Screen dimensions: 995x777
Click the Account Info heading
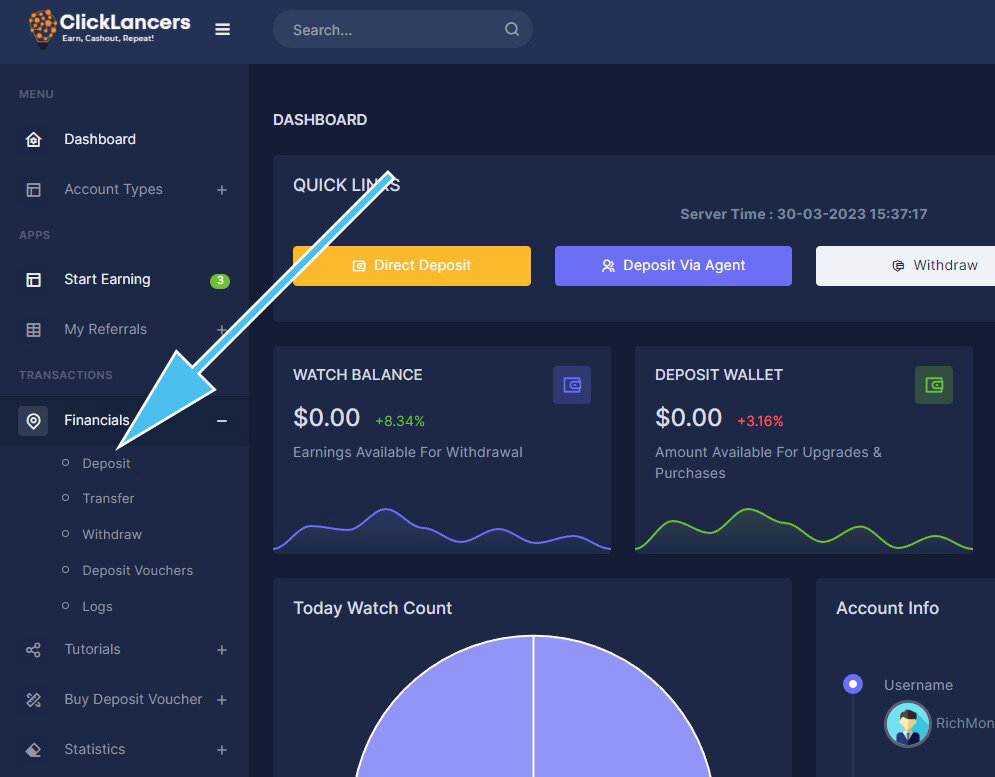point(887,608)
